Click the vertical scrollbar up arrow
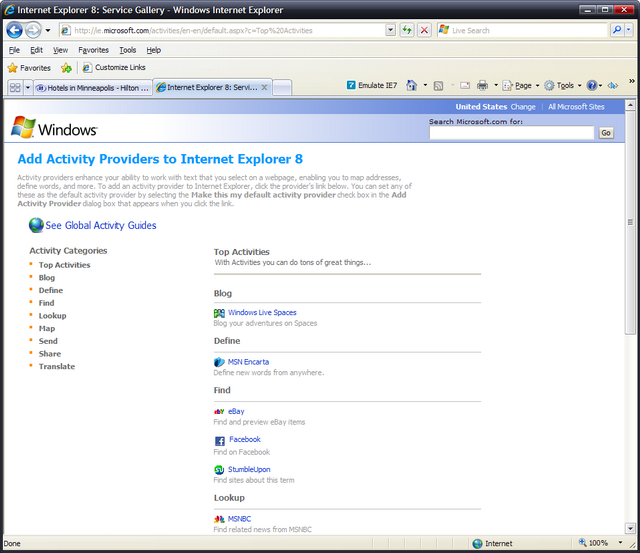Viewport: 640px width, 553px height. click(630, 105)
